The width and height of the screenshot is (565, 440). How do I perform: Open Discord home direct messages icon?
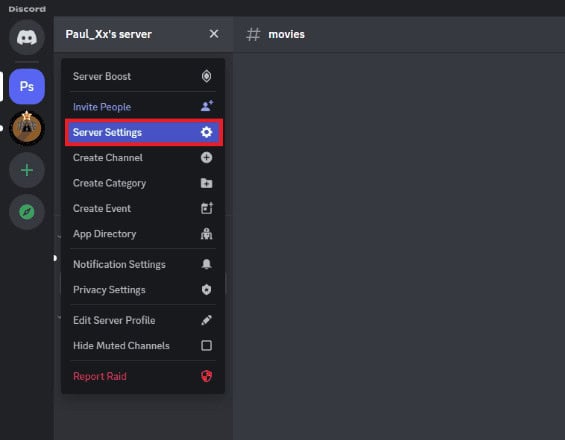tap(27, 37)
